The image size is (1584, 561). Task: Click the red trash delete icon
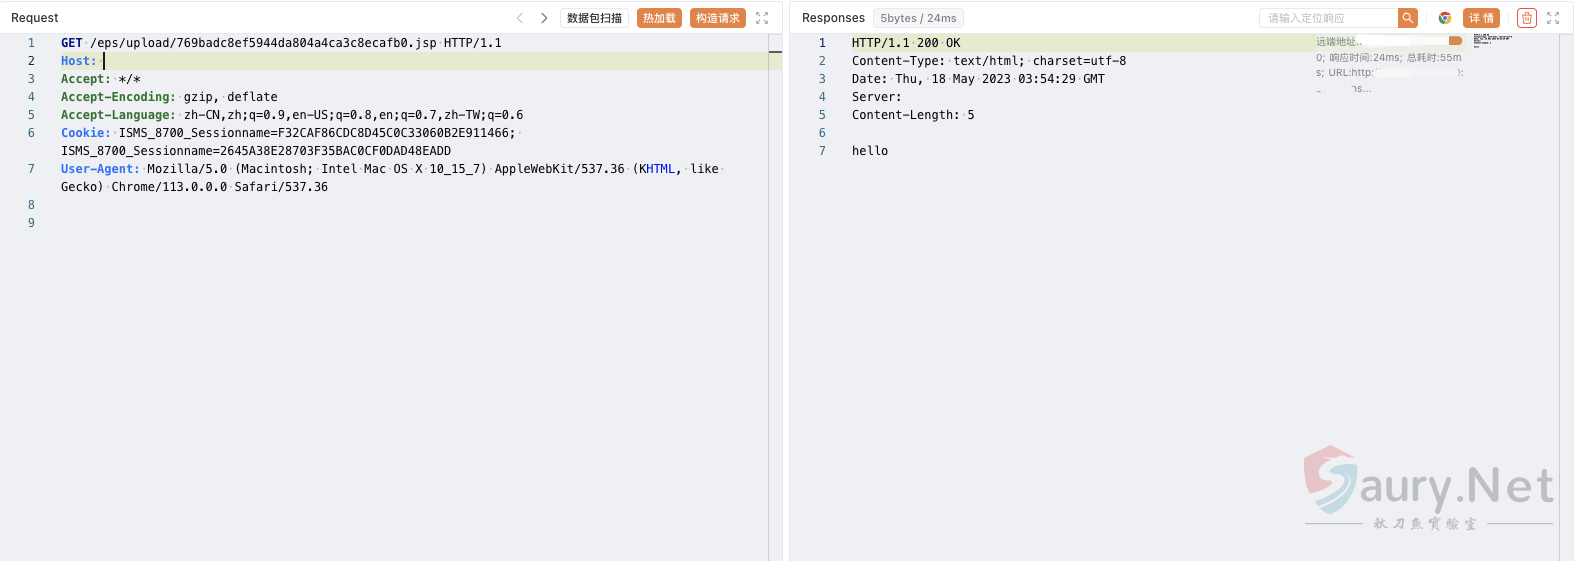tap(1526, 18)
